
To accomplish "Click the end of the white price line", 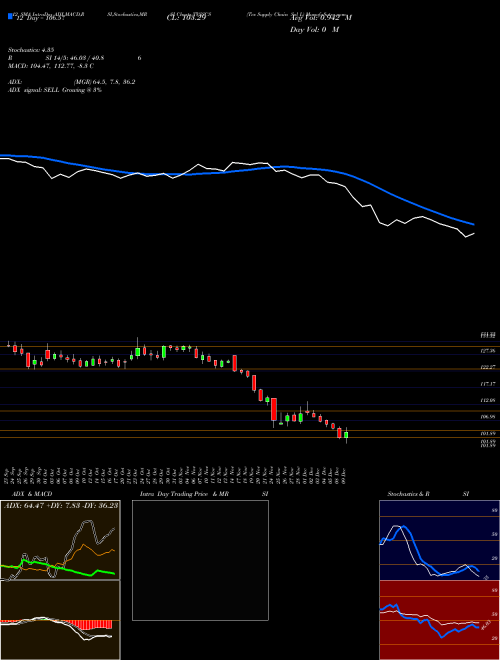I will pos(474,233).
